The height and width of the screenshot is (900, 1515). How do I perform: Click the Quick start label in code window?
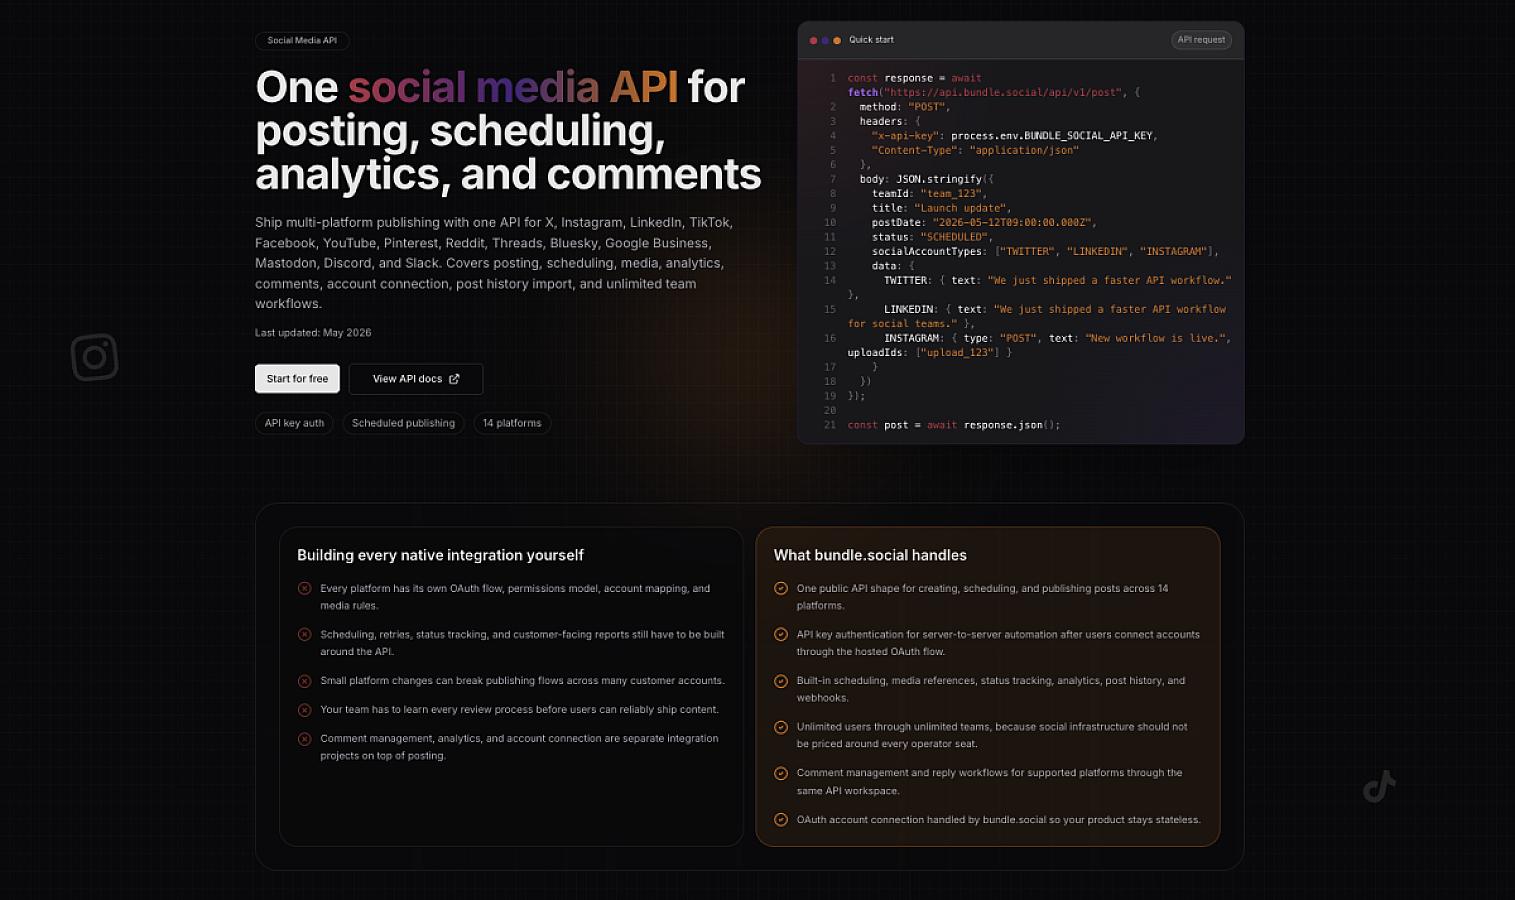click(x=871, y=40)
